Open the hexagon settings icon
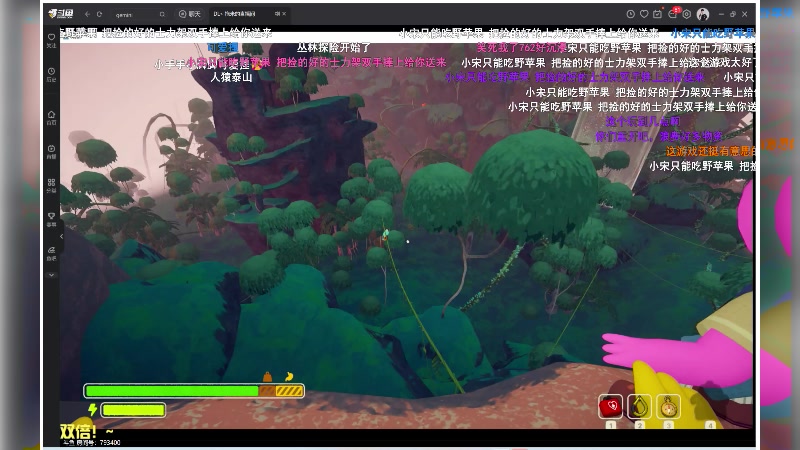This screenshot has height=450, width=800. 687,14
